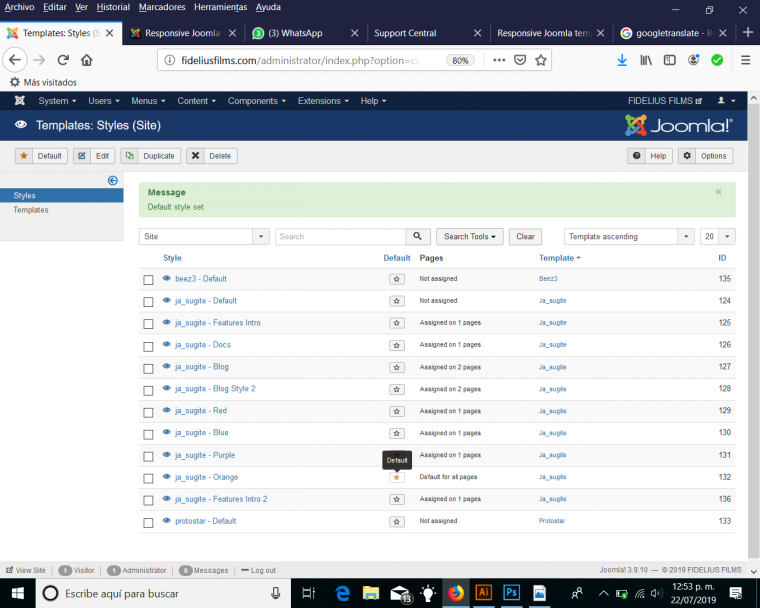
Task: Open the Extensions menu
Action: coord(323,101)
